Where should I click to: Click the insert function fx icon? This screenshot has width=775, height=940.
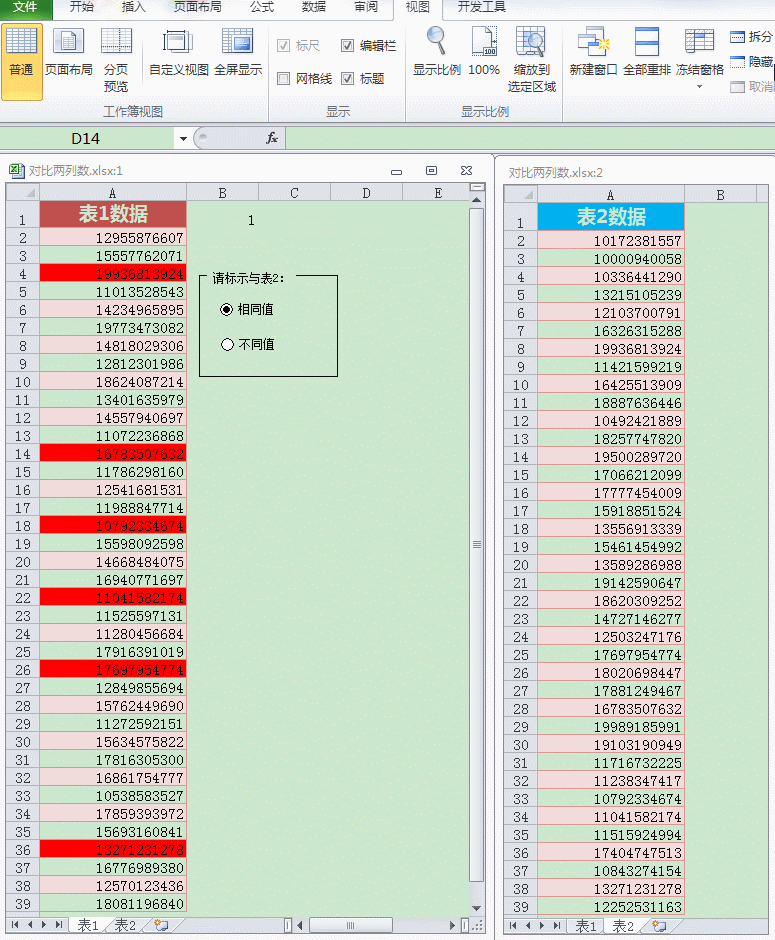272,138
